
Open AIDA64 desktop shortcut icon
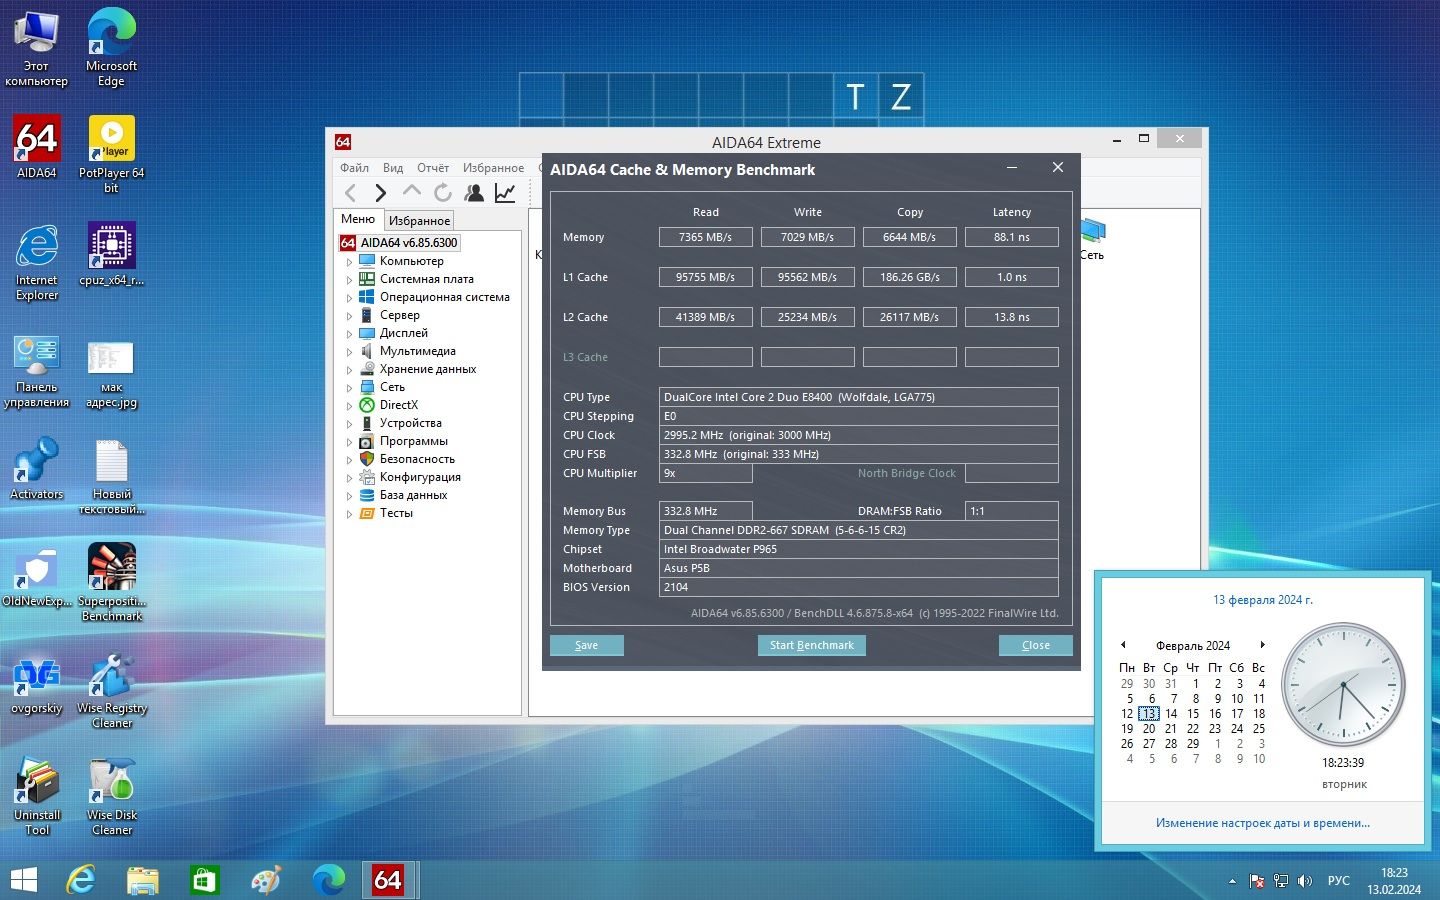tap(37, 146)
